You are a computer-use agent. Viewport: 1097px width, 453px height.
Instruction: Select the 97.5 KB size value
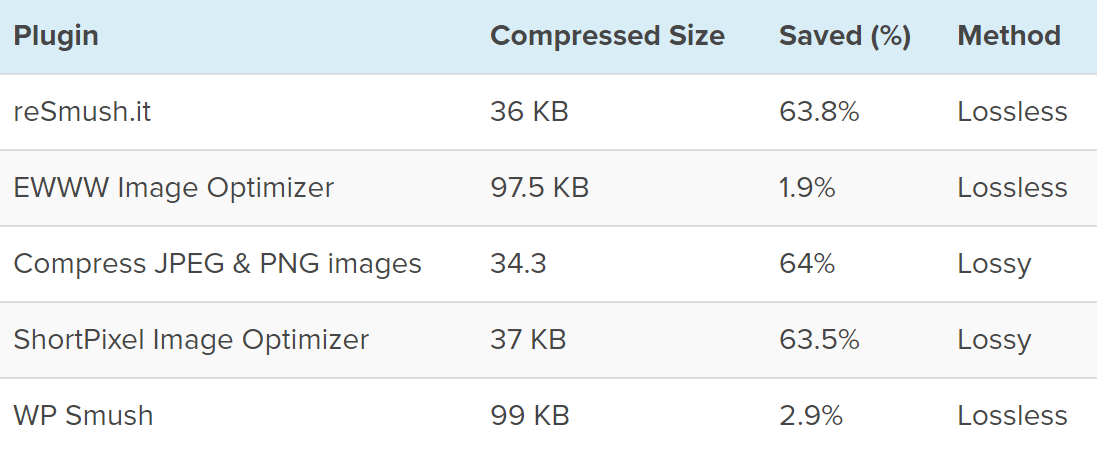539,188
